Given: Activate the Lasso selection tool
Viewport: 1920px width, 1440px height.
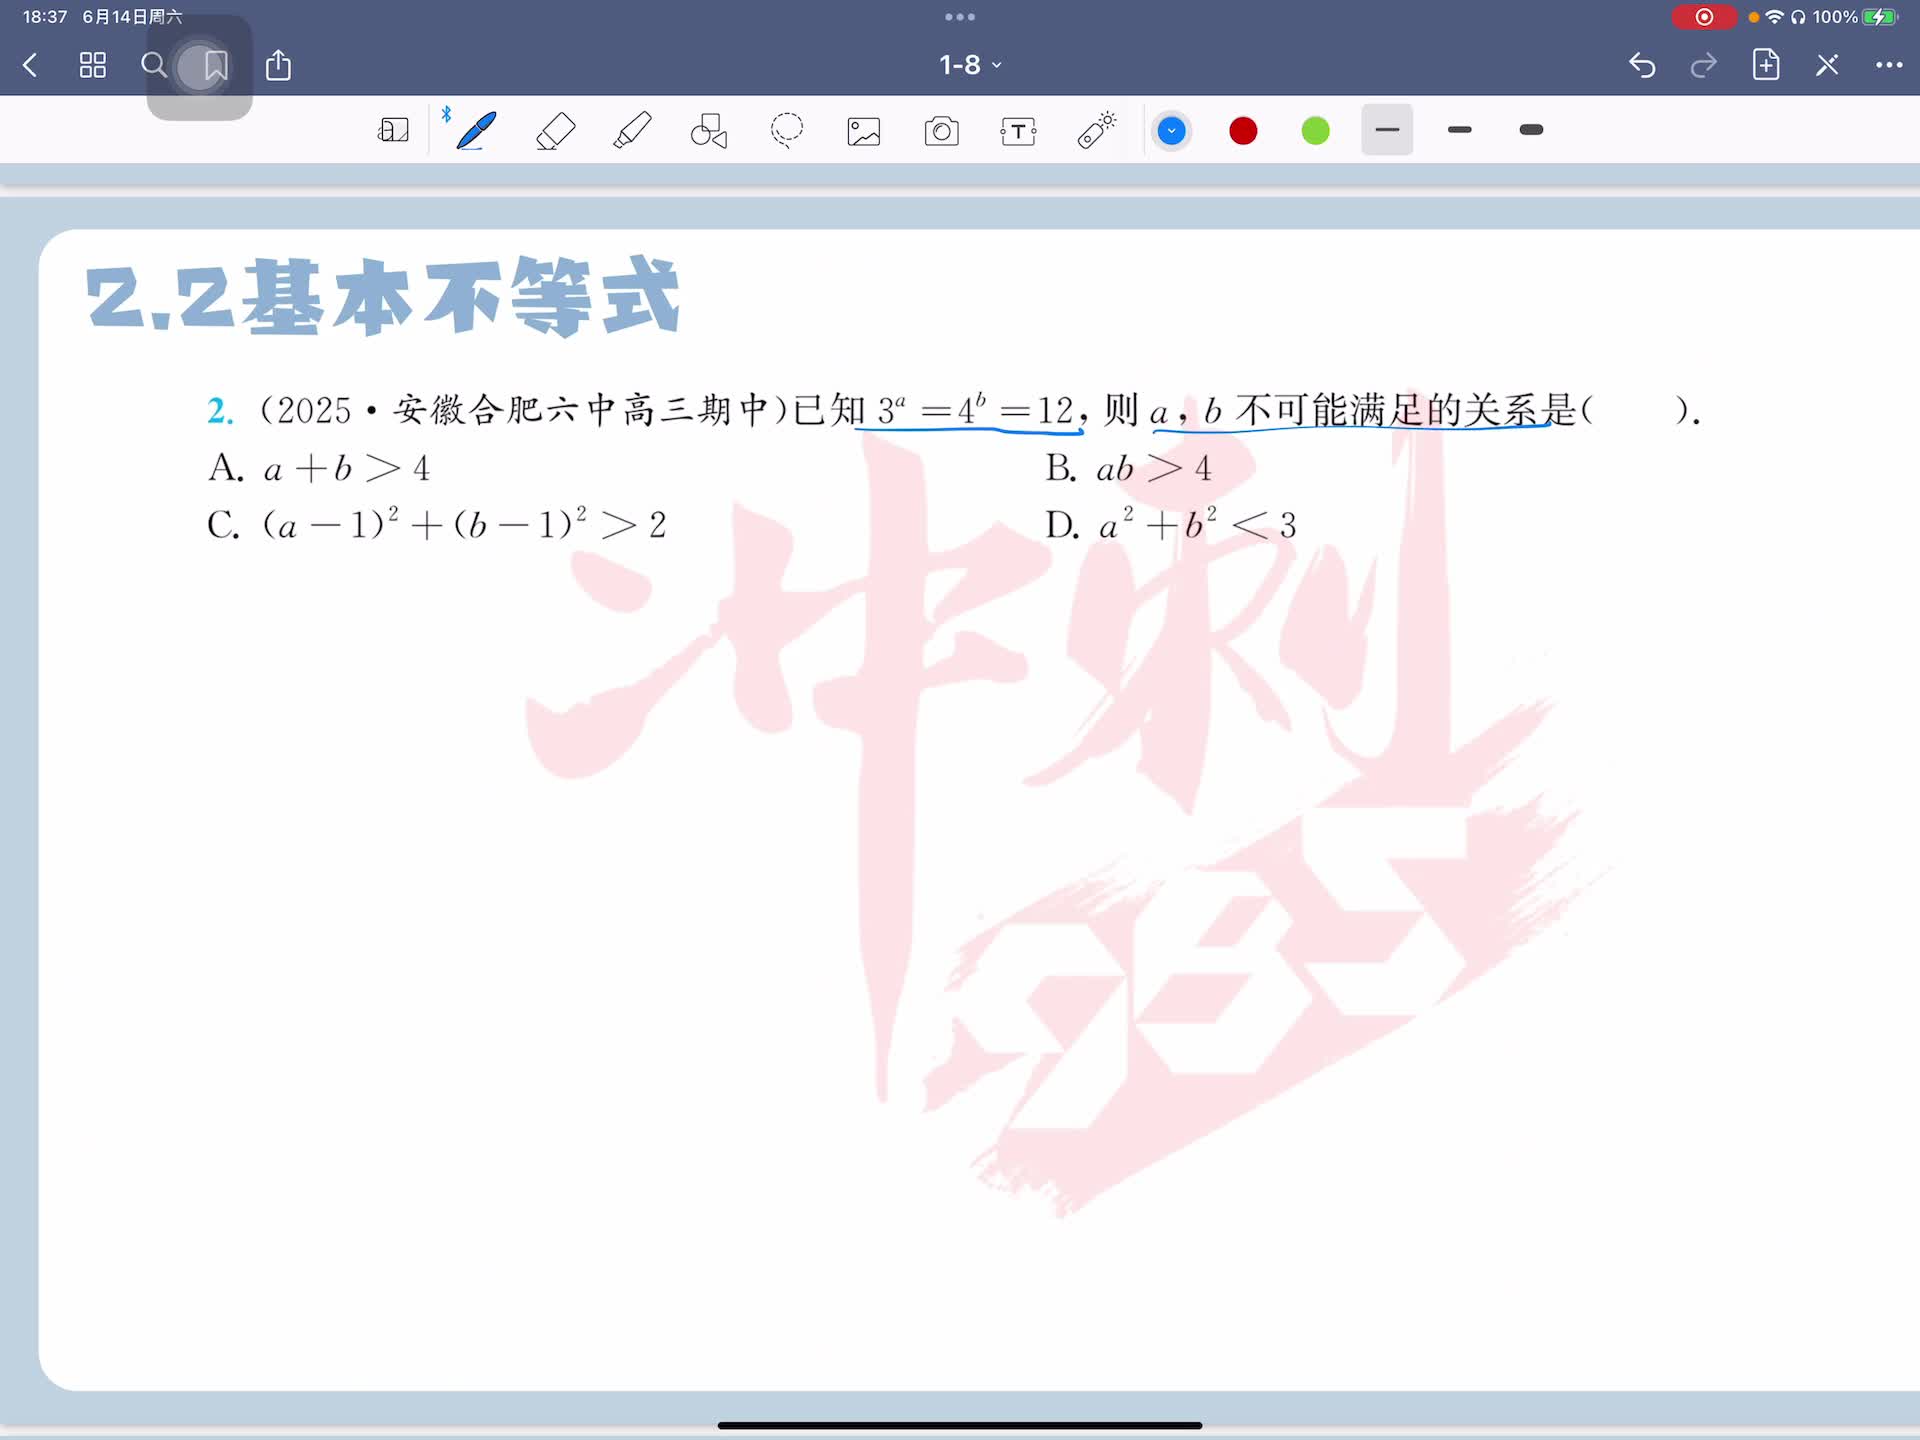Looking at the screenshot, I should point(787,131).
